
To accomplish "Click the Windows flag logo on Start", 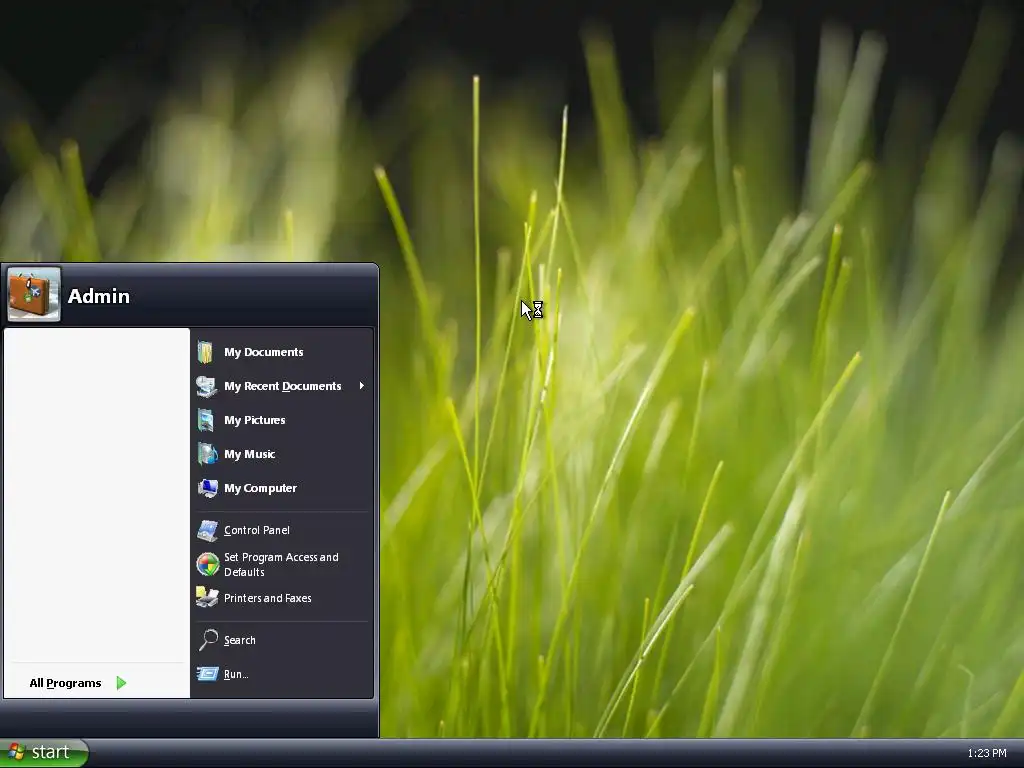I will tap(17, 752).
